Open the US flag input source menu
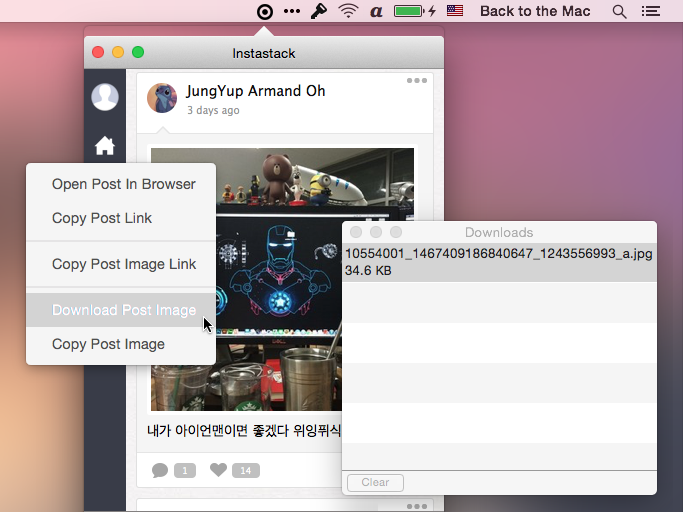The width and height of the screenshot is (683, 512). click(455, 11)
